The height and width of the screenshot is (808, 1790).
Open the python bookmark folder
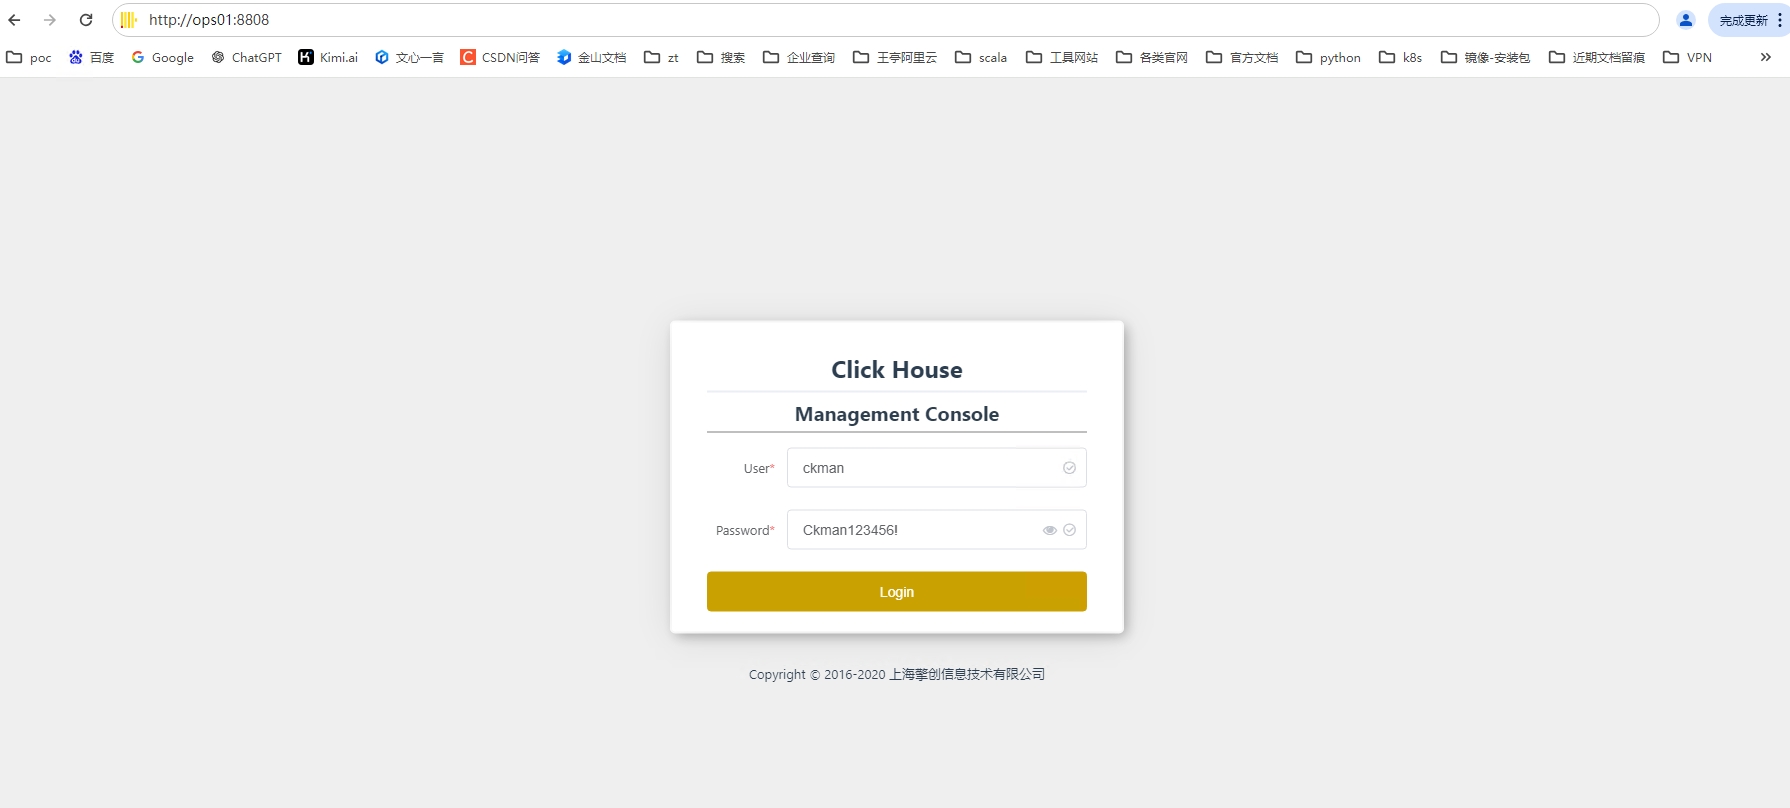click(x=1328, y=57)
